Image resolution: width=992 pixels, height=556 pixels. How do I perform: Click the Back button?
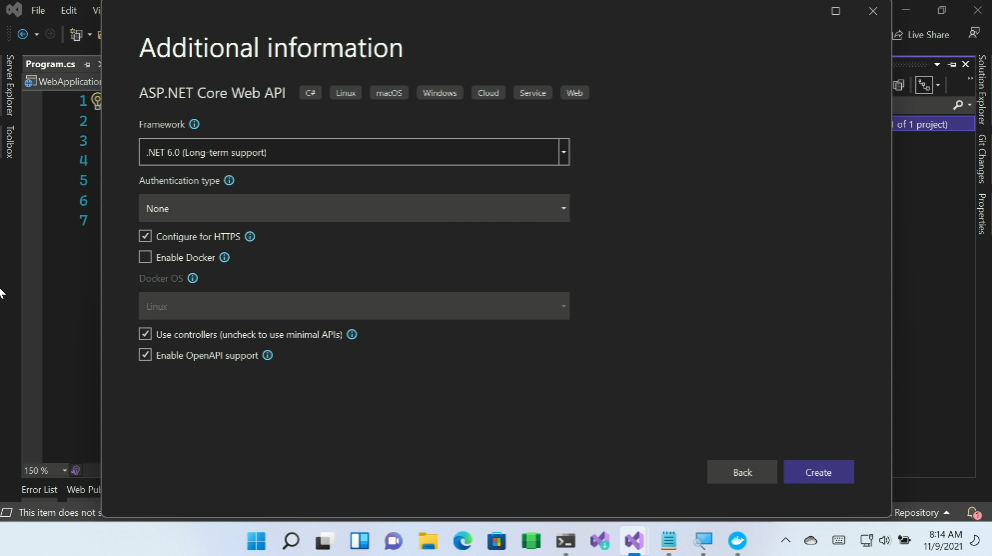tap(742, 472)
